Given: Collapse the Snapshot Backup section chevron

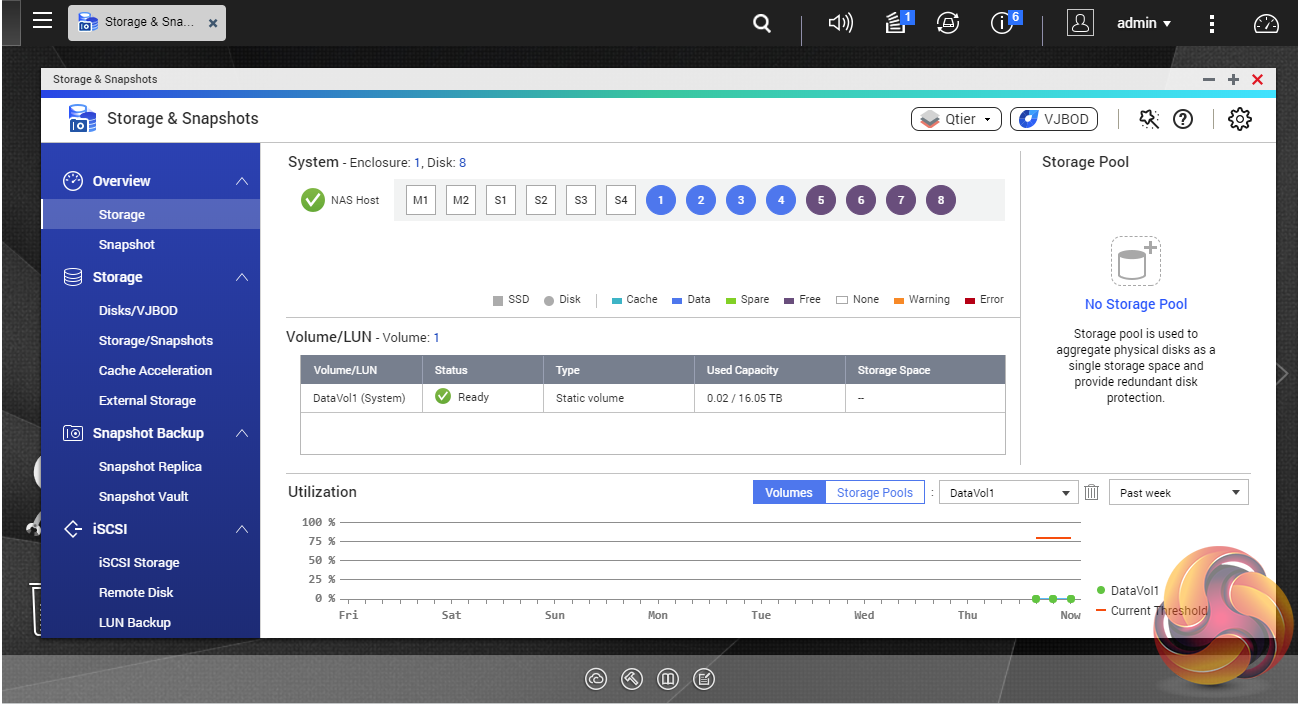Looking at the screenshot, I should click(x=242, y=433).
